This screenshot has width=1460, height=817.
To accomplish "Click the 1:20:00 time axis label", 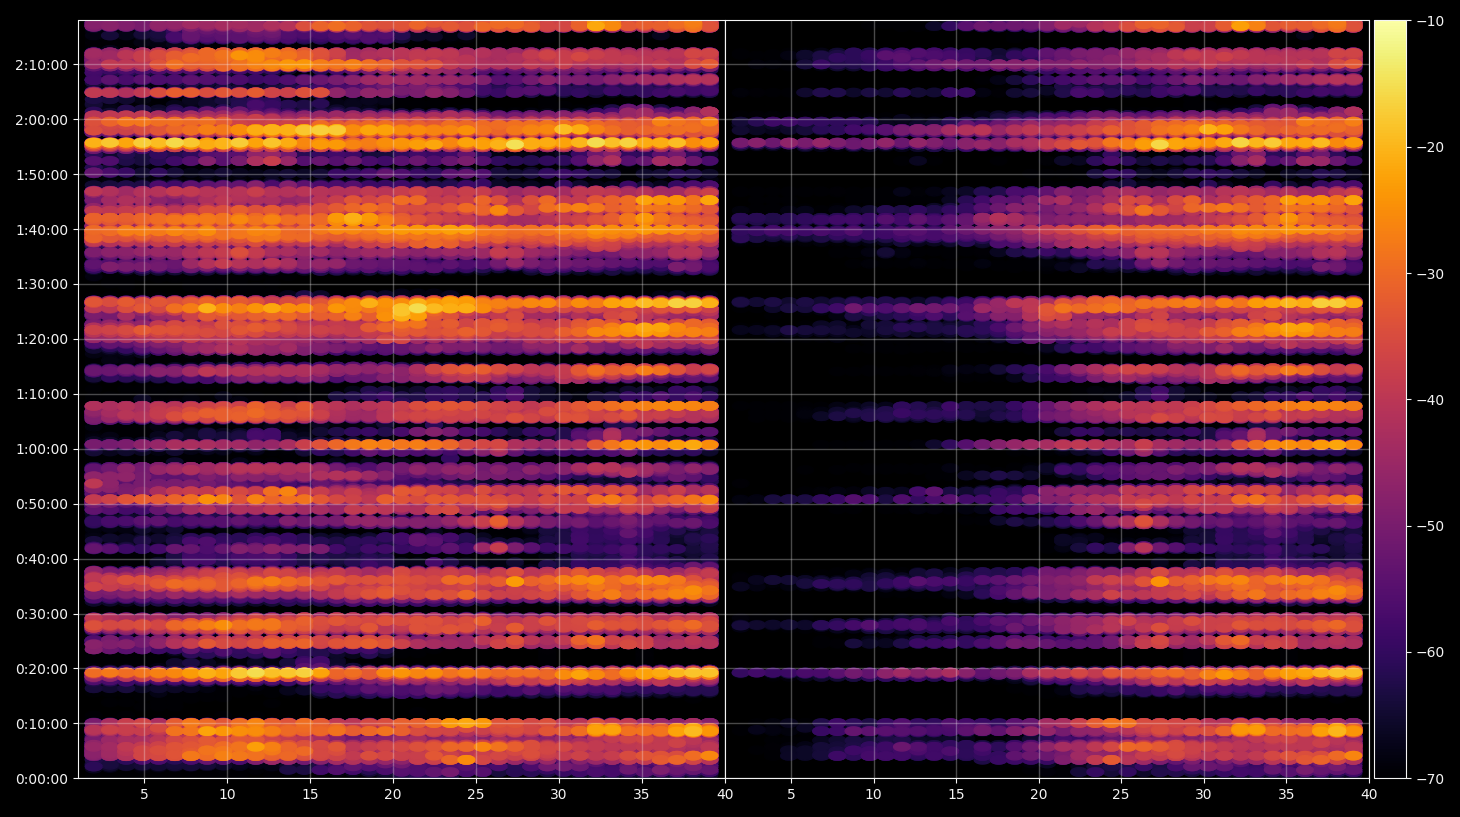I will tap(42, 339).
